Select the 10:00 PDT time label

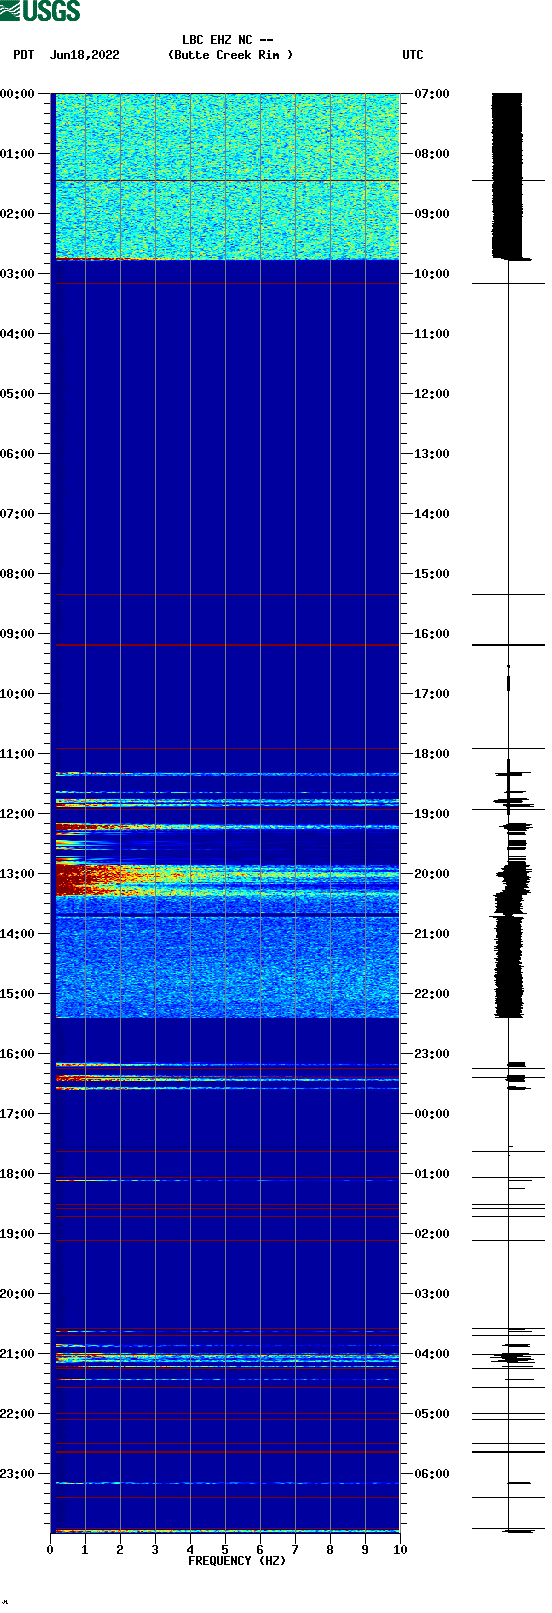click(x=17, y=694)
